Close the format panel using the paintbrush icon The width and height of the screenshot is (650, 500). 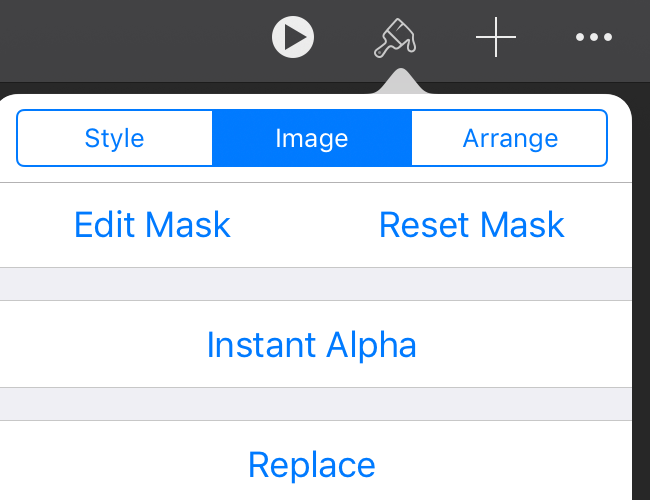coord(395,38)
